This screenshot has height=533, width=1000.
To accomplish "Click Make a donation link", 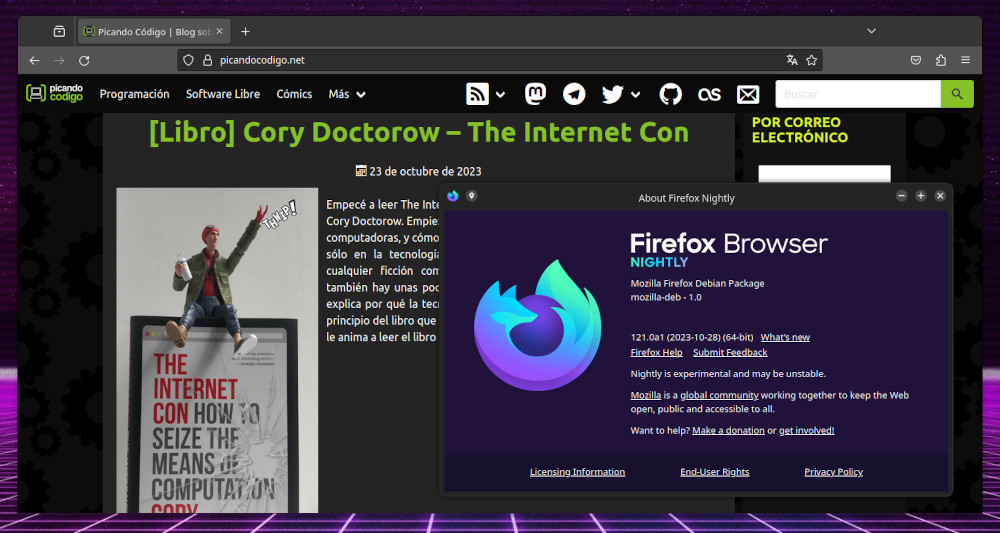I will tap(728, 430).
